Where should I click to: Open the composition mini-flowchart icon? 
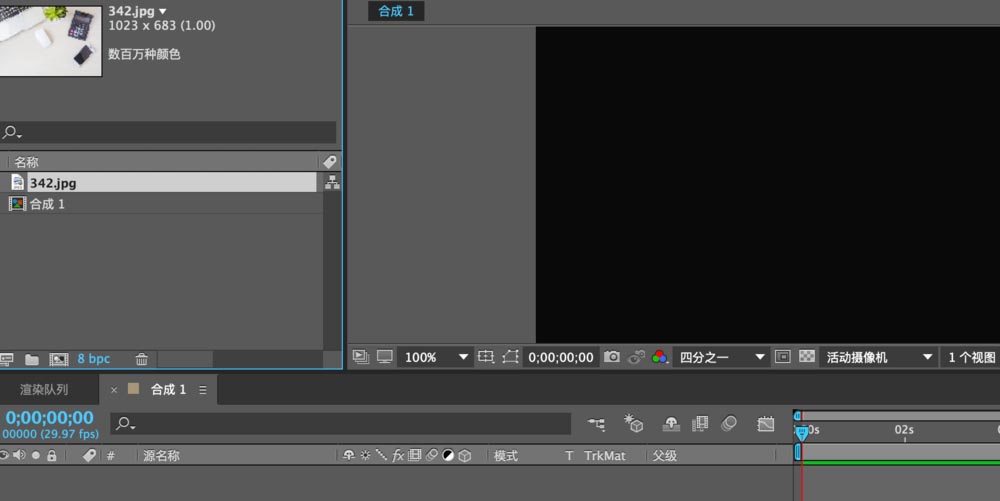pos(597,424)
